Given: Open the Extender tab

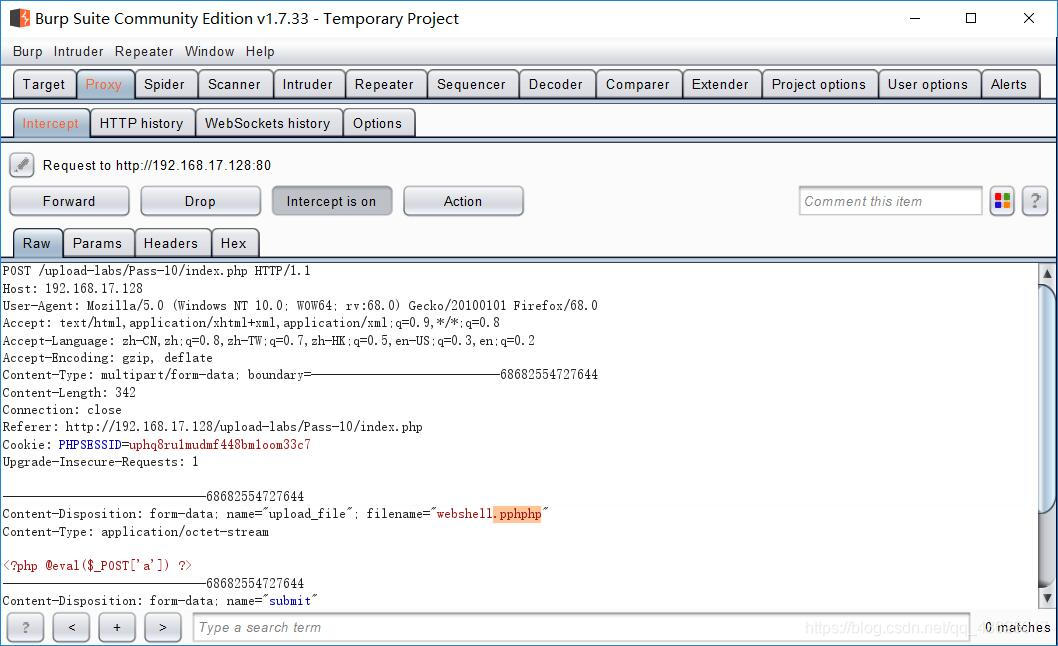Looking at the screenshot, I should (x=720, y=84).
